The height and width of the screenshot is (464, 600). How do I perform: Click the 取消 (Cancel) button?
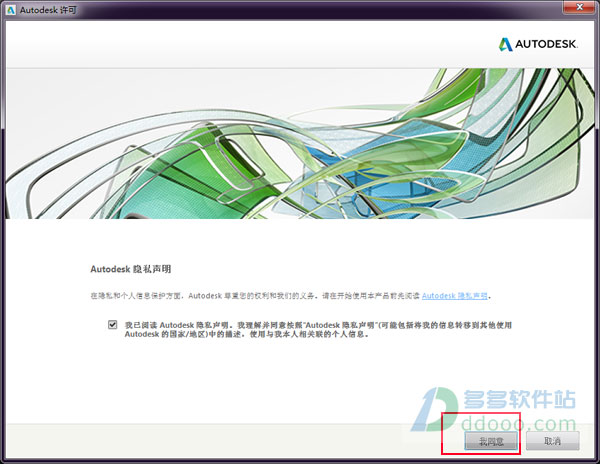553,441
